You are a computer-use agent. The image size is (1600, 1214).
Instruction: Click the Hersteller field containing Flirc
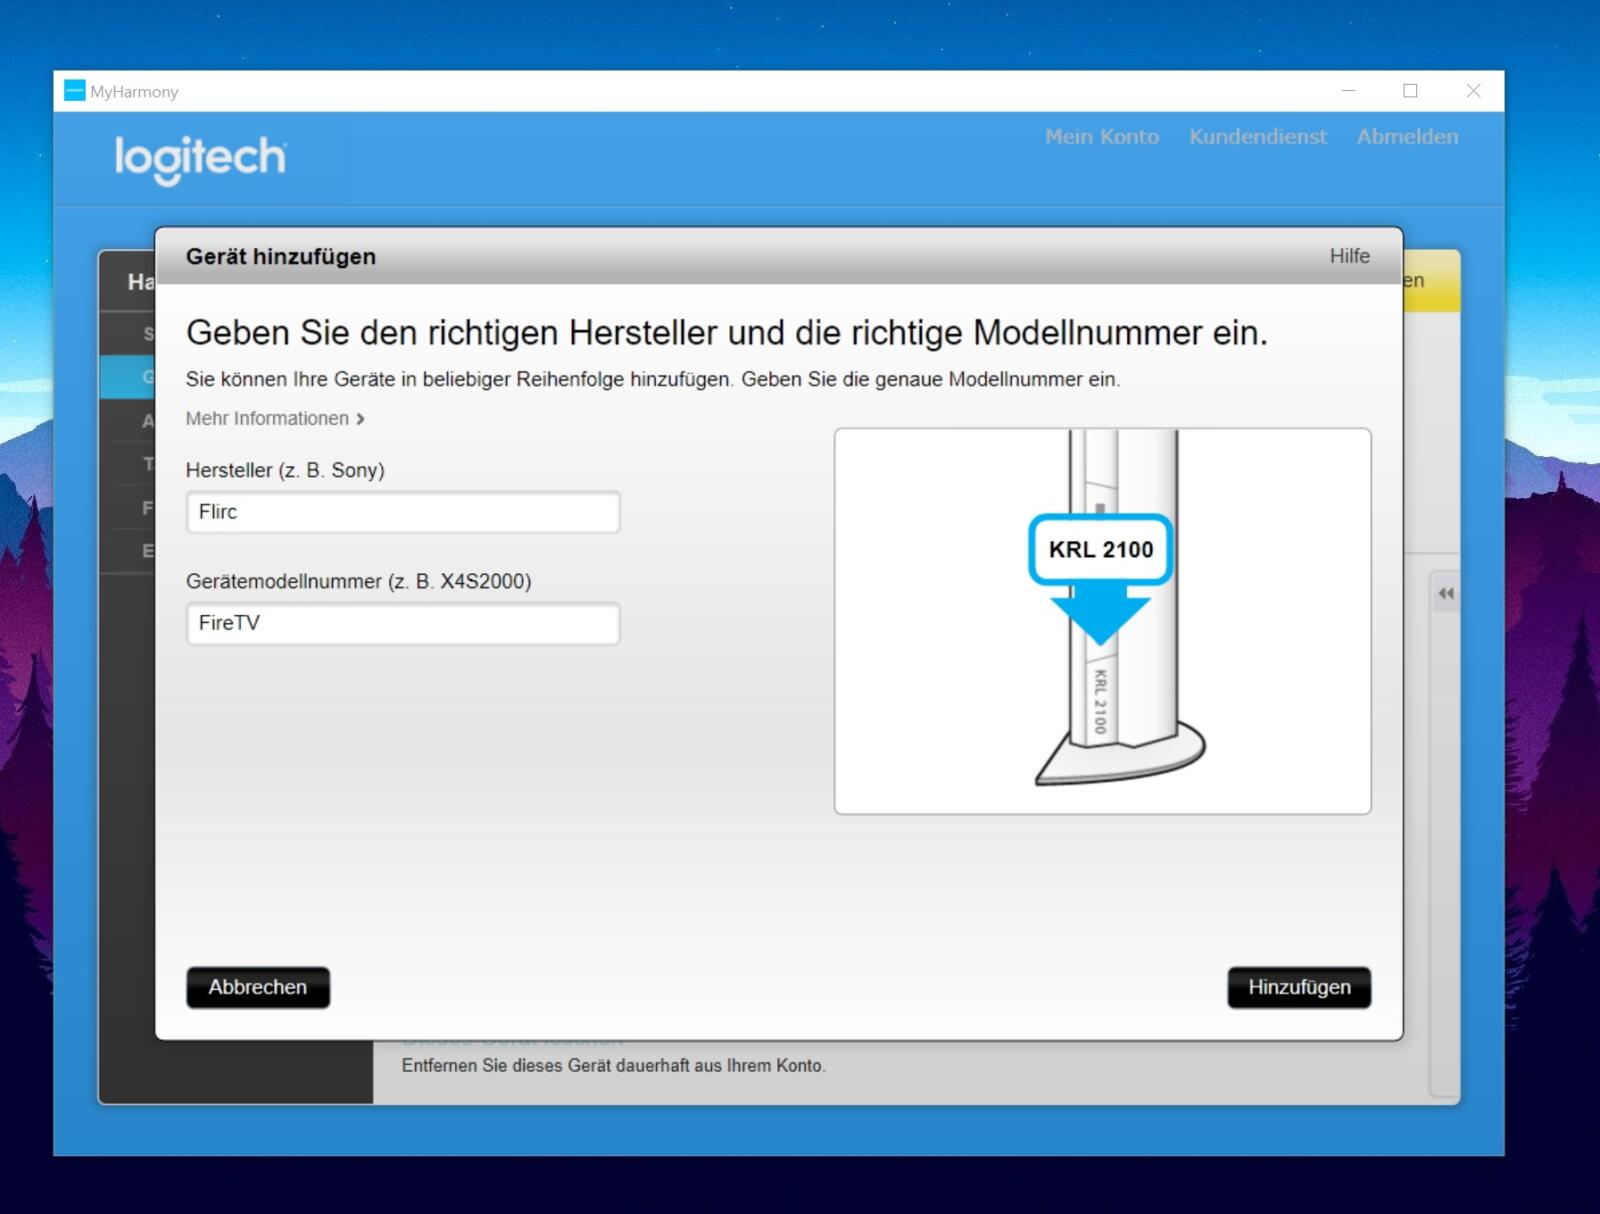click(403, 512)
